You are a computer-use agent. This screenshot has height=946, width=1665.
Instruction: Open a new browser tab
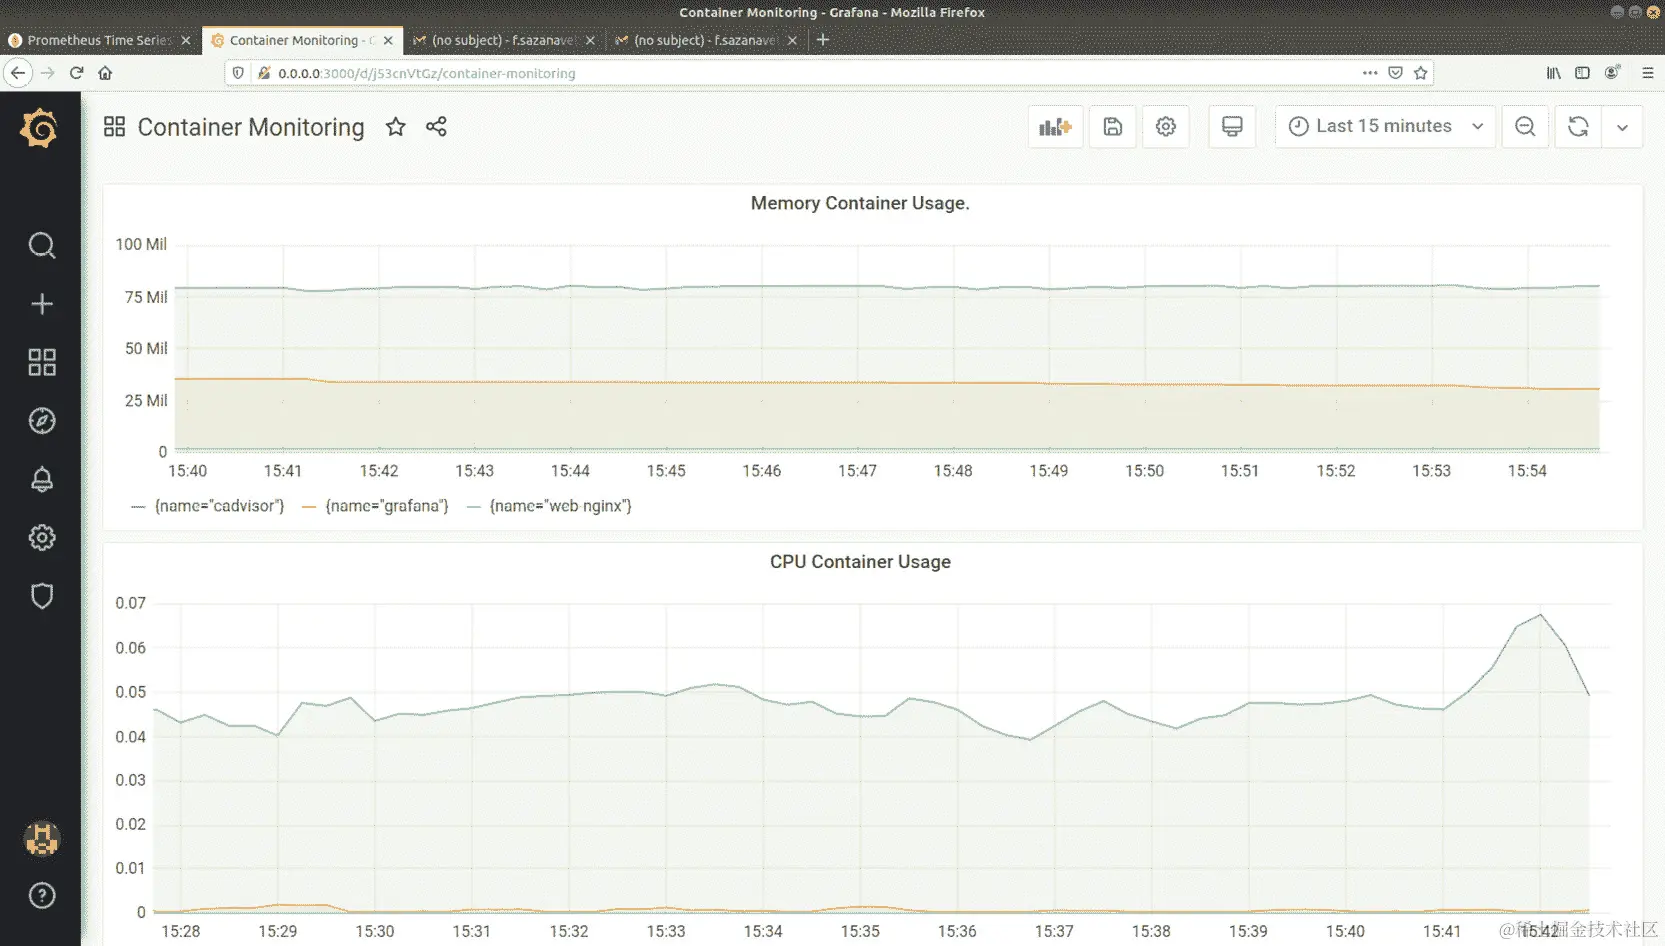pos(823,40)
